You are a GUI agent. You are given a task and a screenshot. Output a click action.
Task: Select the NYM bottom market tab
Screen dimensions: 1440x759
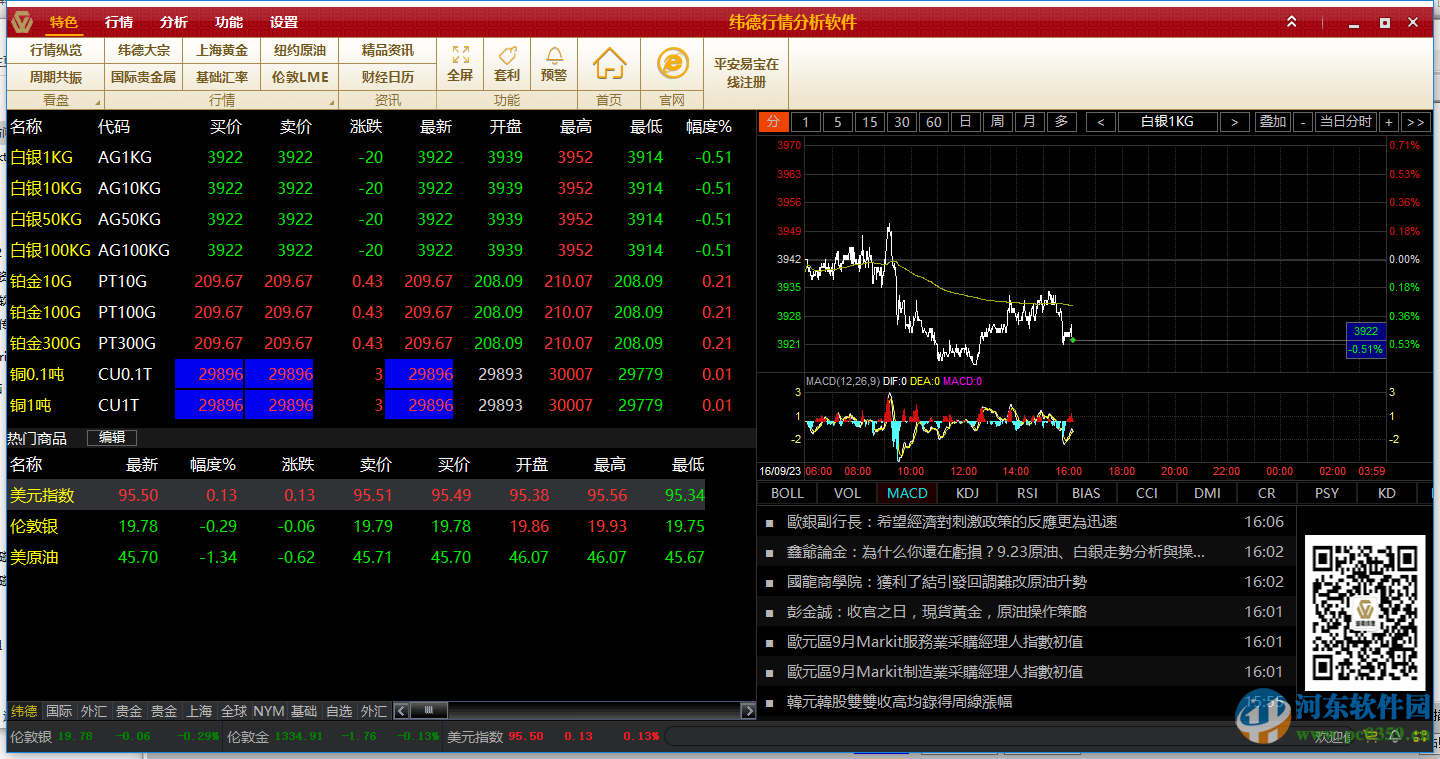coord(268,711)
